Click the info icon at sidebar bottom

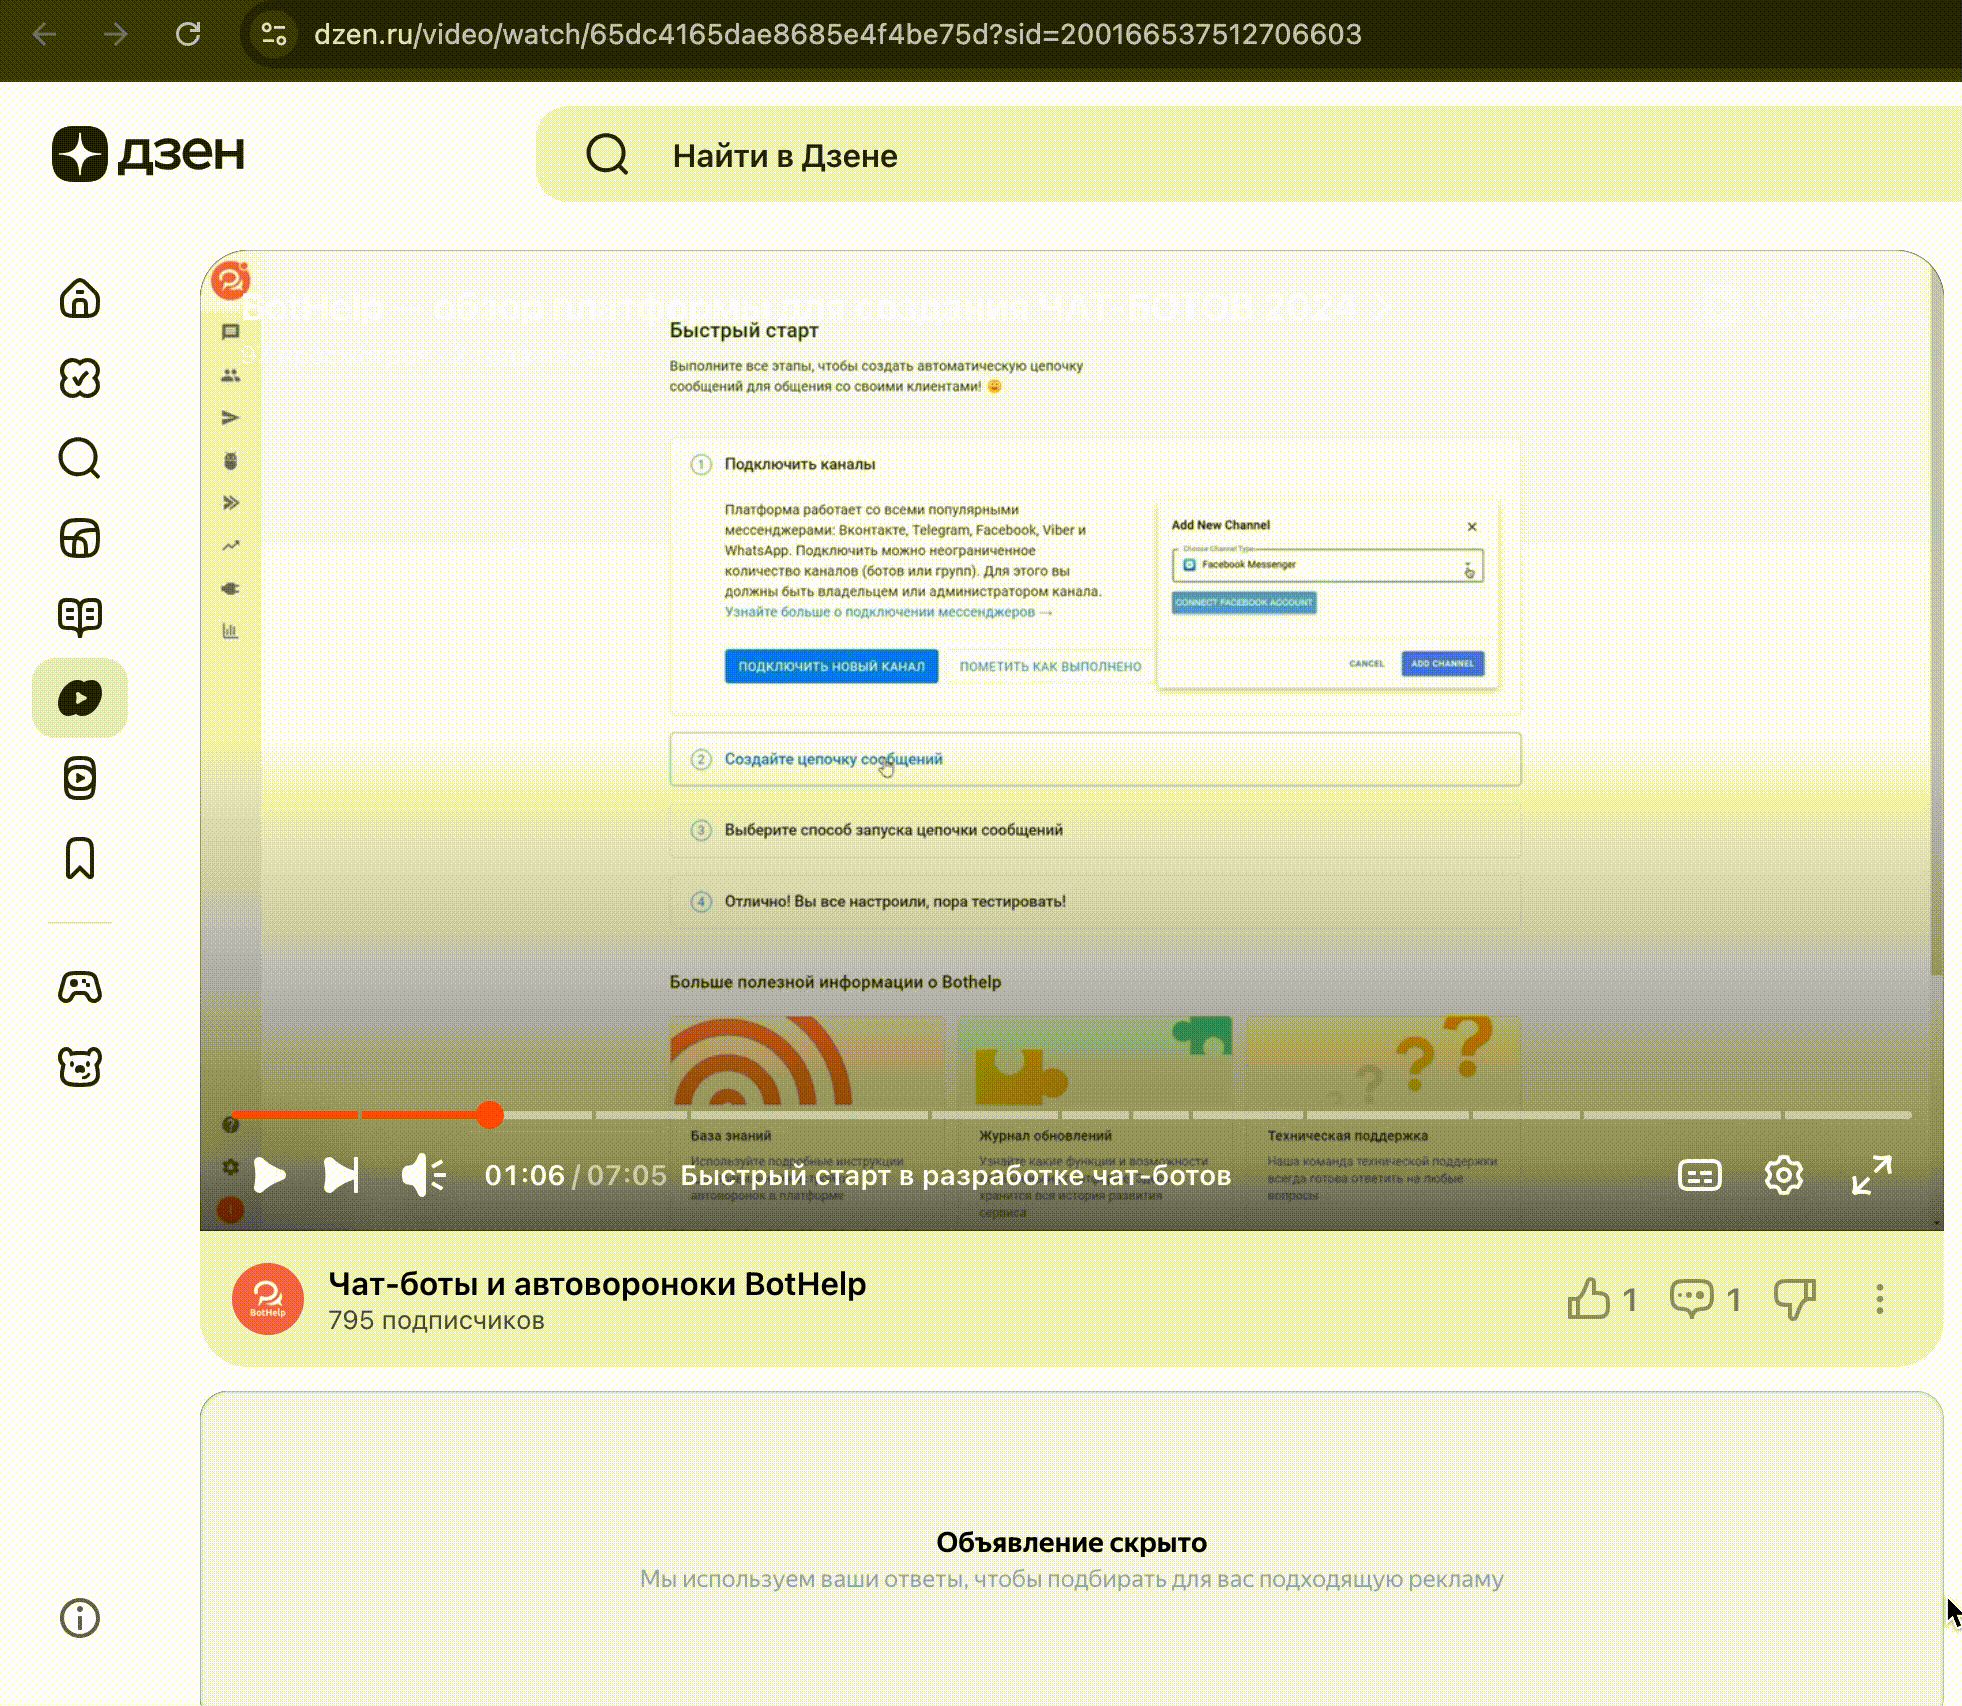[x=80, y=1617]
